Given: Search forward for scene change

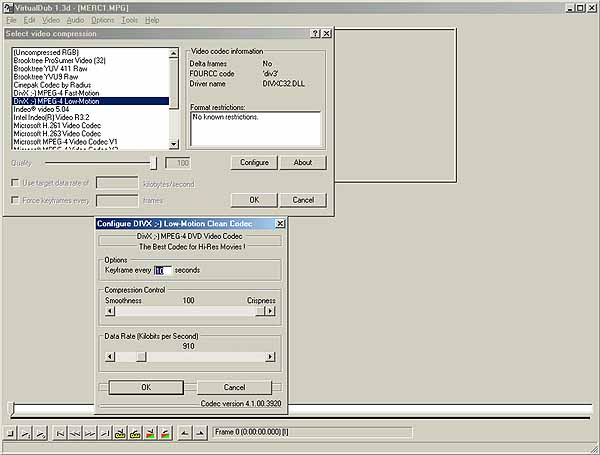Looking at the screenshot, I should [x=165, y=434].
